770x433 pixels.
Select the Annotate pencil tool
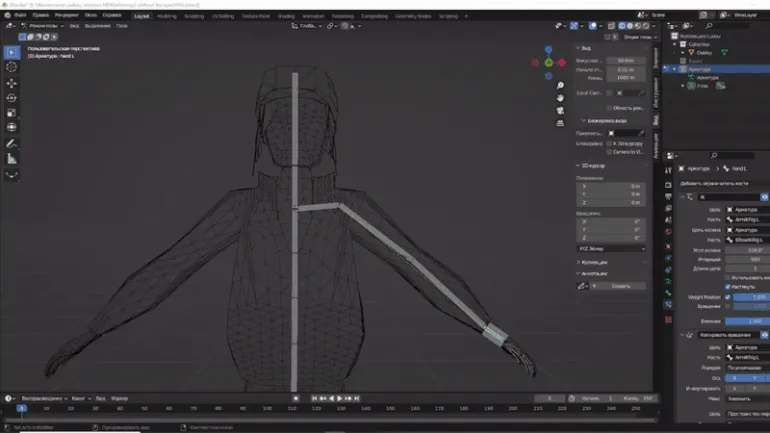(x=12, y=144)
